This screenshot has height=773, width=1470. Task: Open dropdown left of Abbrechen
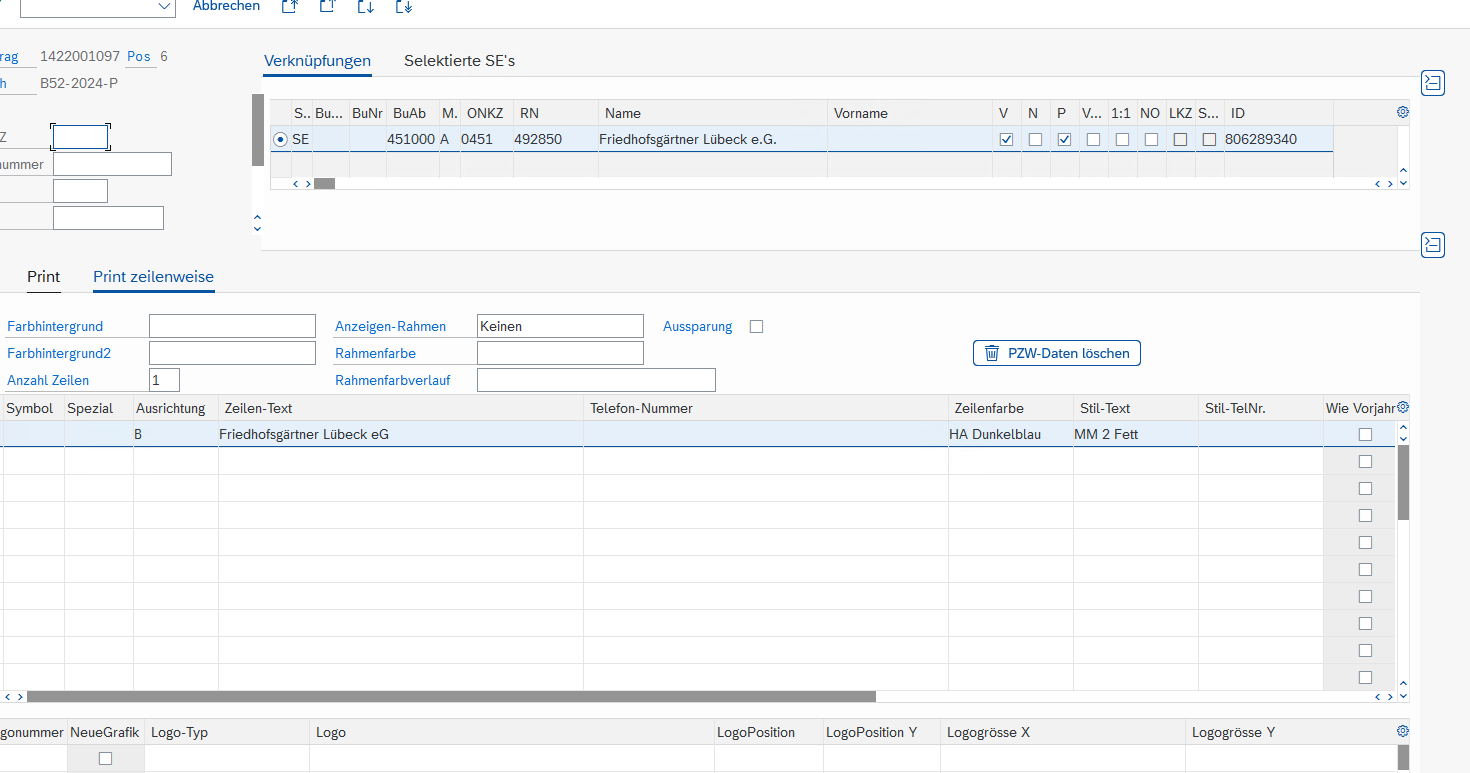[165, 7]
